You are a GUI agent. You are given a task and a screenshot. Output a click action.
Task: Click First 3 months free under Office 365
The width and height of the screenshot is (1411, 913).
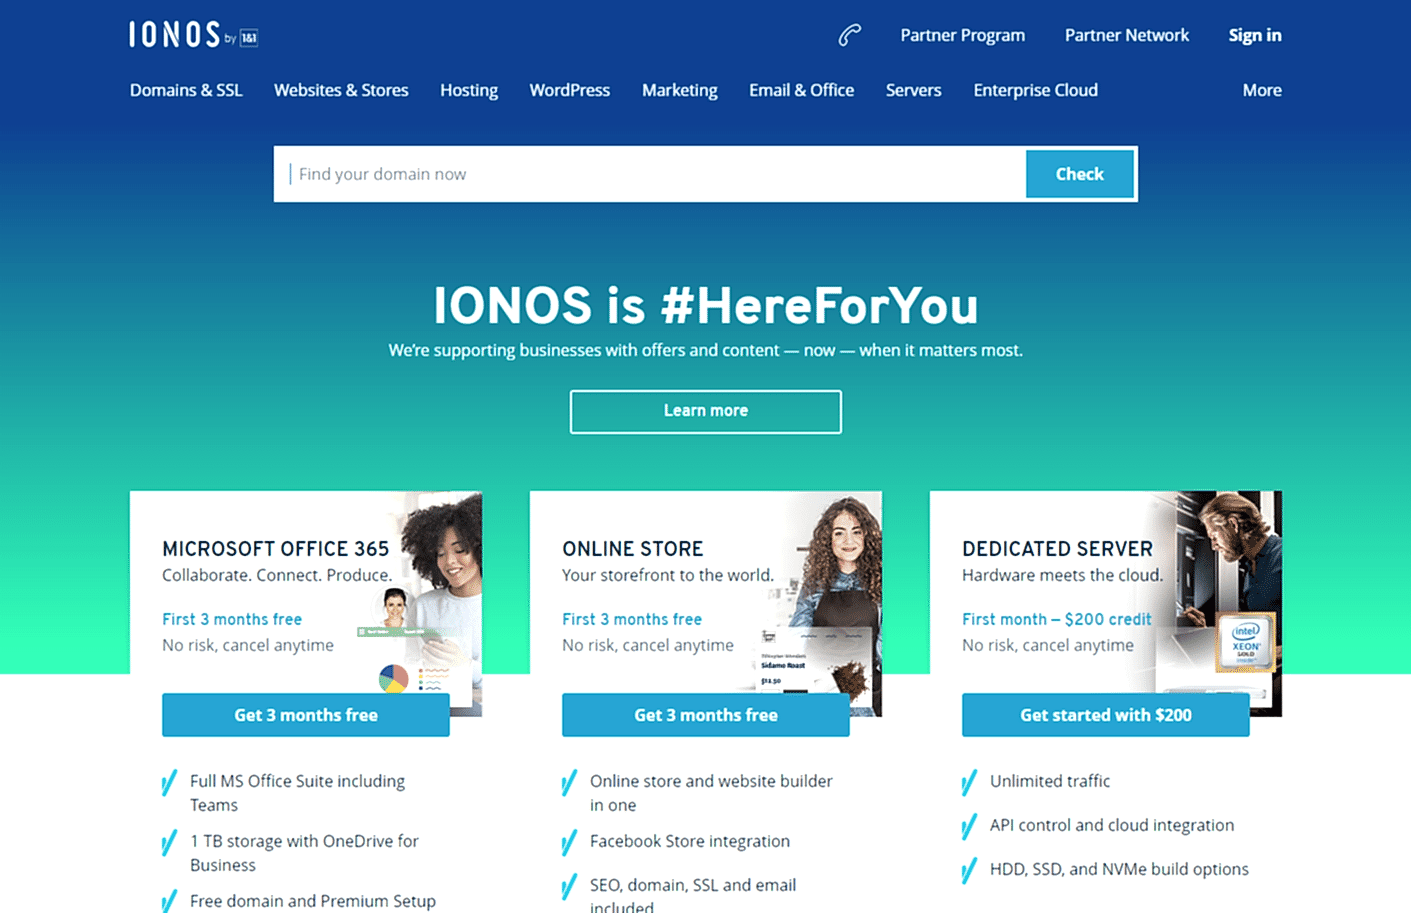232,619
